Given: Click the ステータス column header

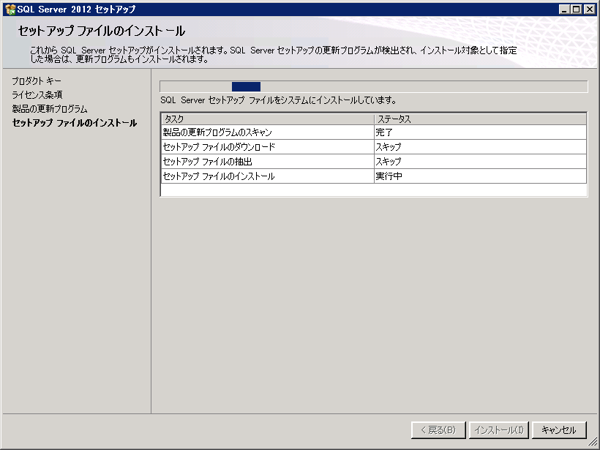Looking at the screenshot, I should point(480,119).
